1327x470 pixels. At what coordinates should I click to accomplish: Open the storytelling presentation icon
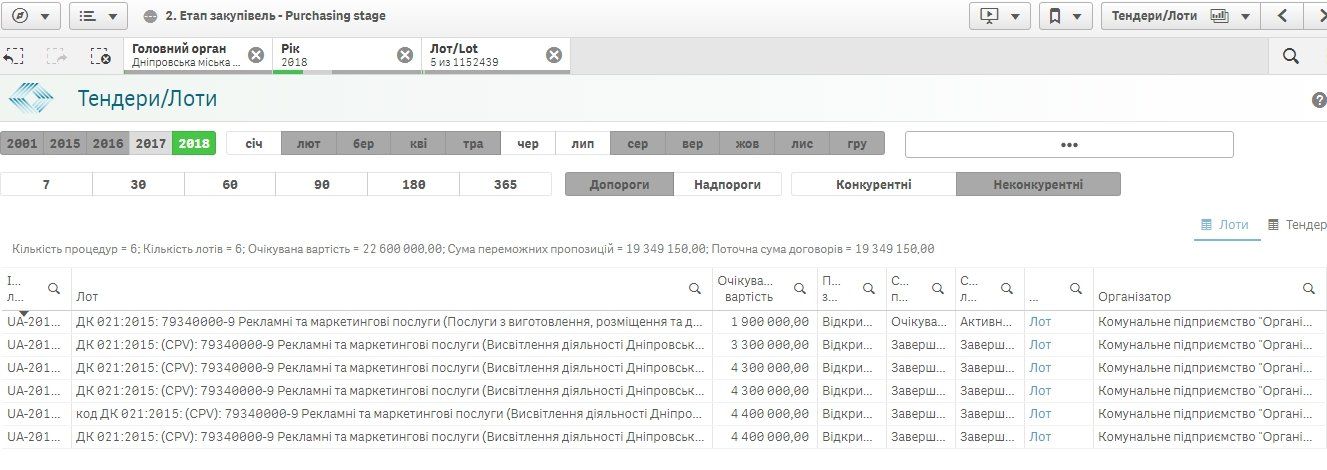pos(990,16)
